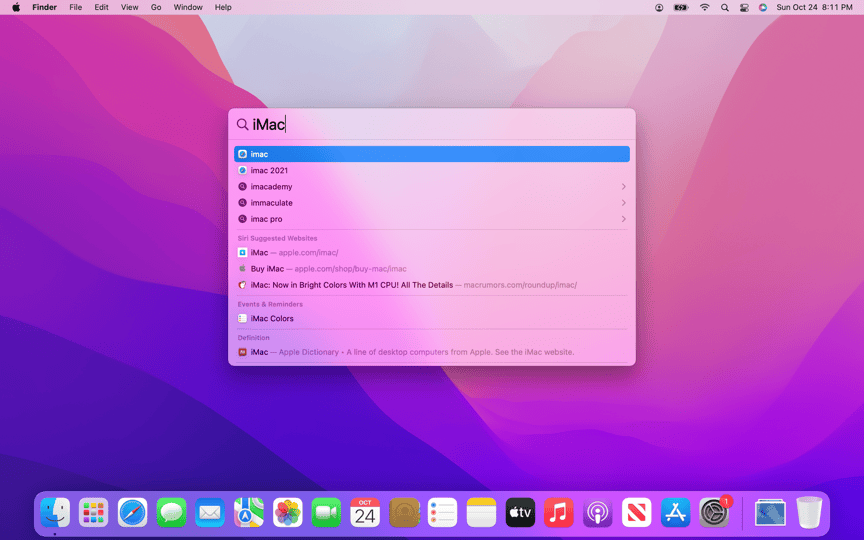Open Safari in the Dock
The width and height of the screenshot is (864, 540).
coord(132,512)
